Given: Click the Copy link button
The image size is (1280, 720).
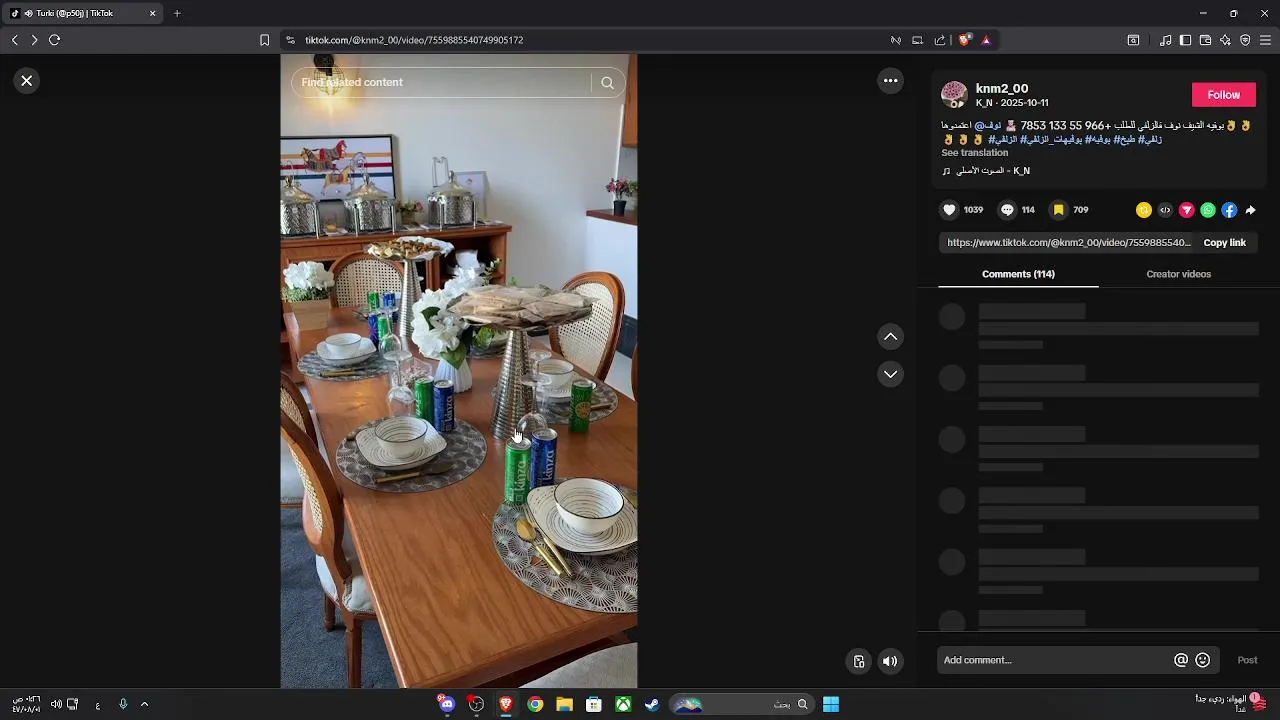Looking at the screenshot, I should pos(1224,243).
